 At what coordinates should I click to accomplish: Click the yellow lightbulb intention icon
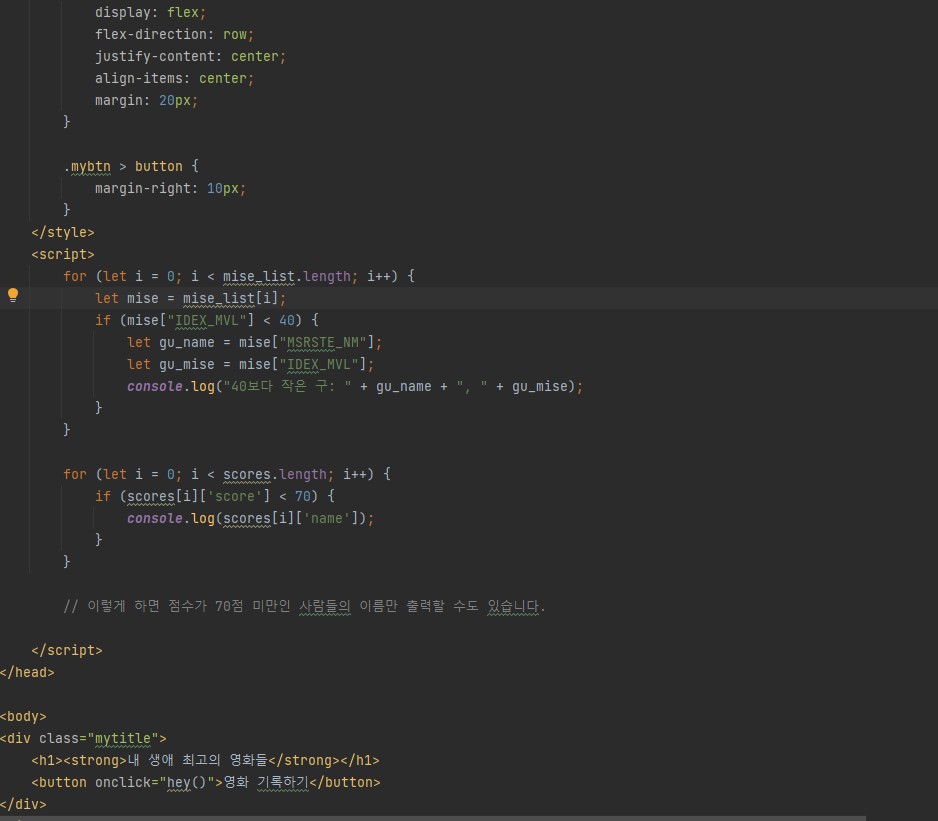13,294
